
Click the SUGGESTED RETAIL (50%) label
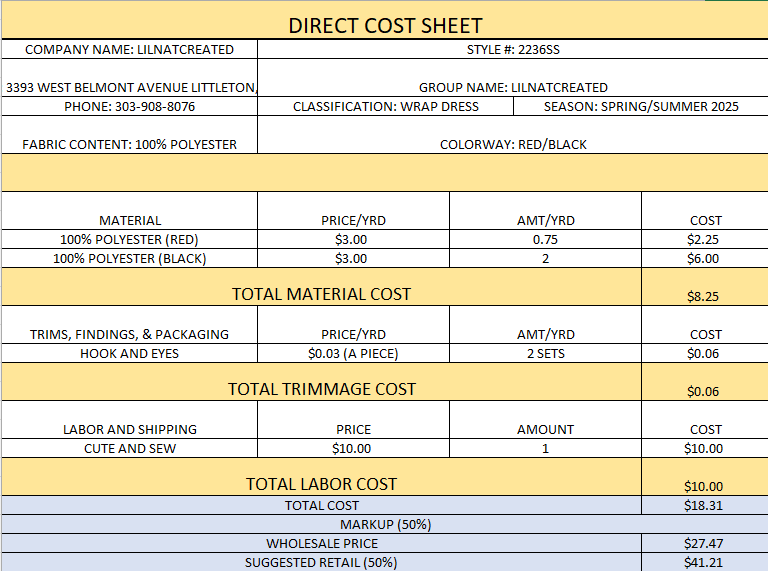321,562
